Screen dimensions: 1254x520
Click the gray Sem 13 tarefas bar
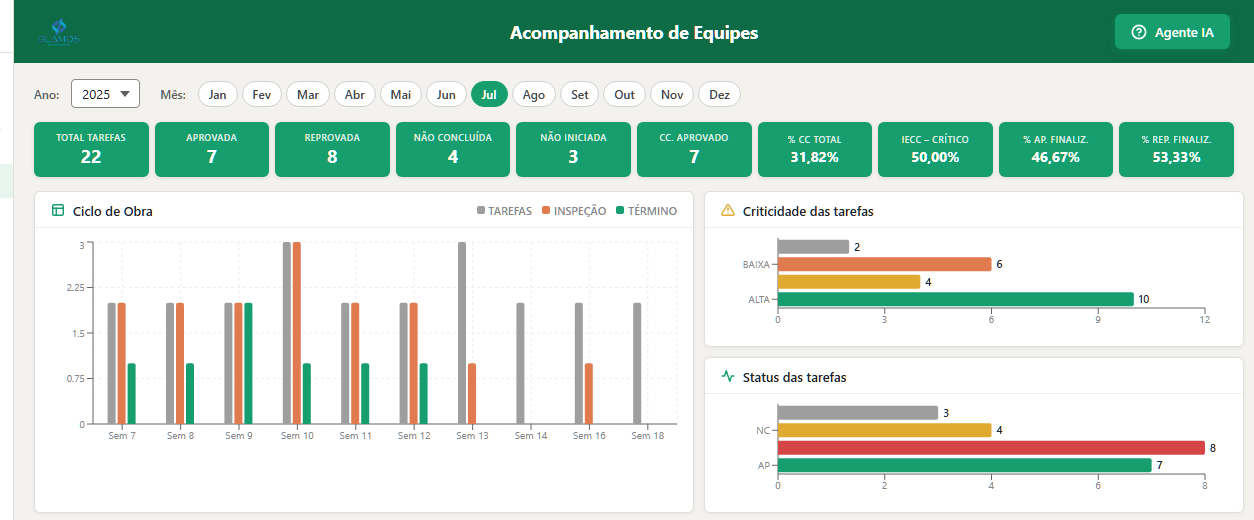click(x=462, y=332)
